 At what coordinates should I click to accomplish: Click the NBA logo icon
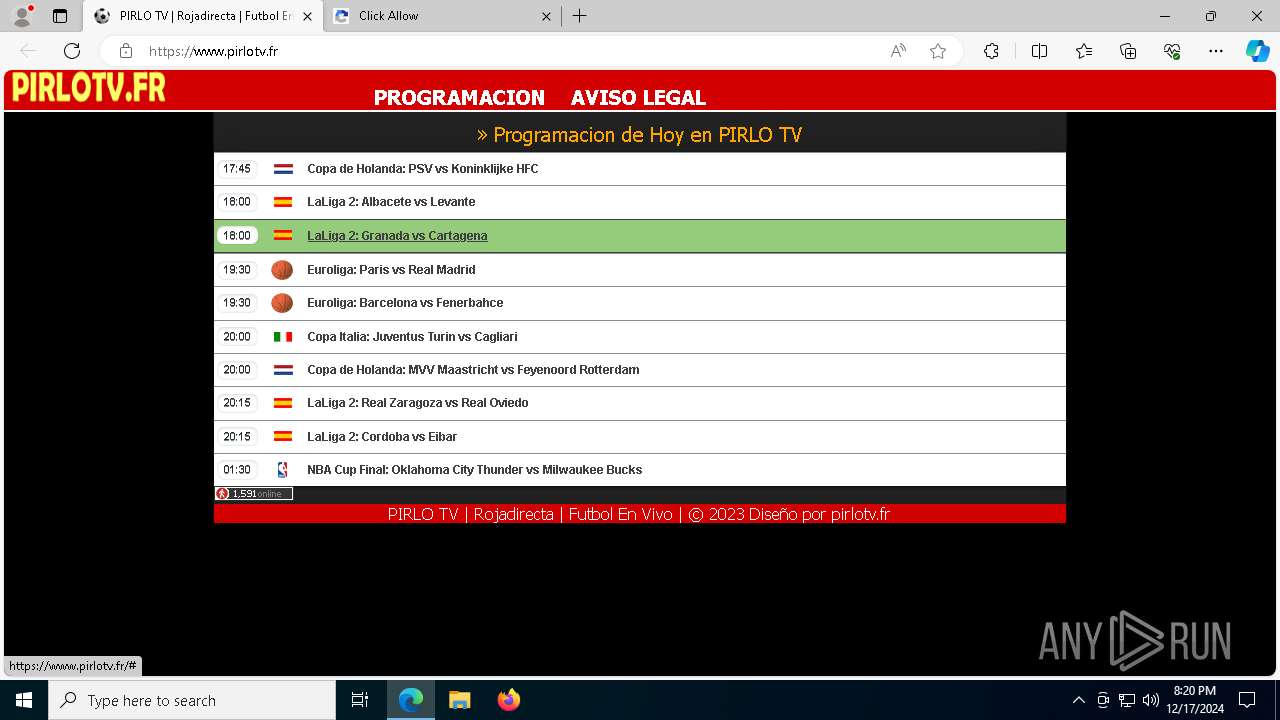point(282,470)
